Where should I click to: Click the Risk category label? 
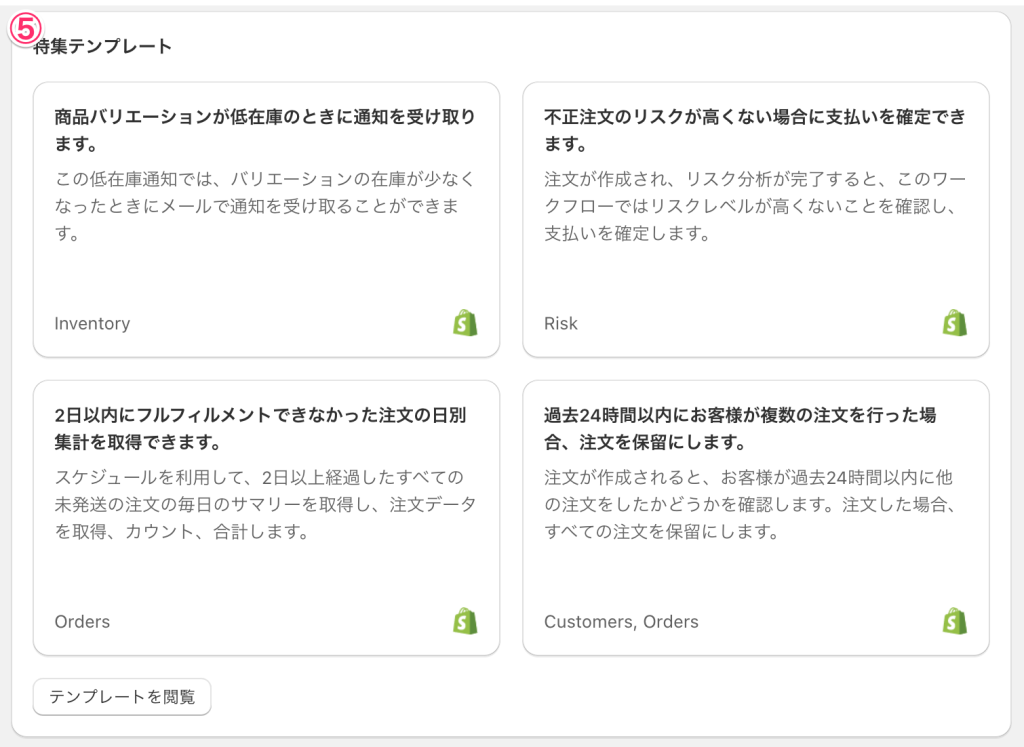561,324
